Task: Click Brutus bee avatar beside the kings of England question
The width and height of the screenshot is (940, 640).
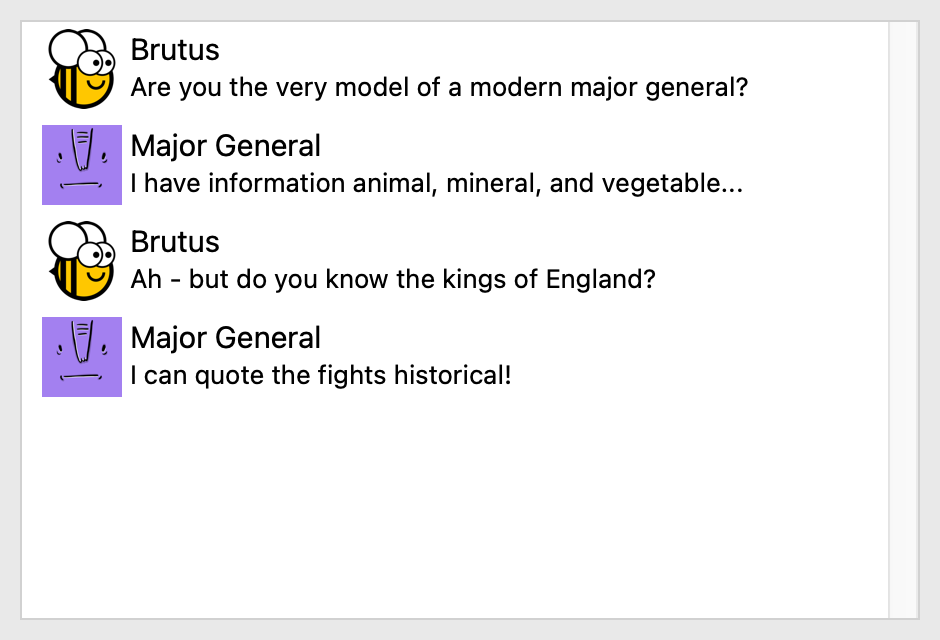Action: [81, 261]
